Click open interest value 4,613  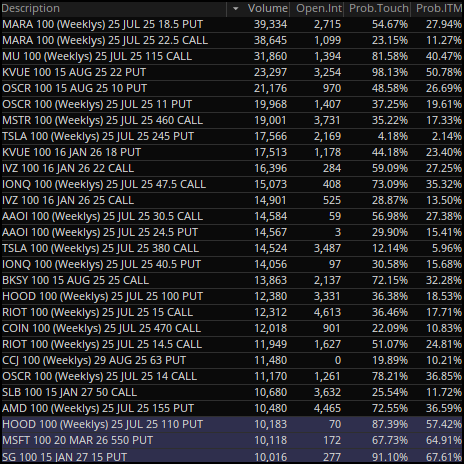(327, 312)
